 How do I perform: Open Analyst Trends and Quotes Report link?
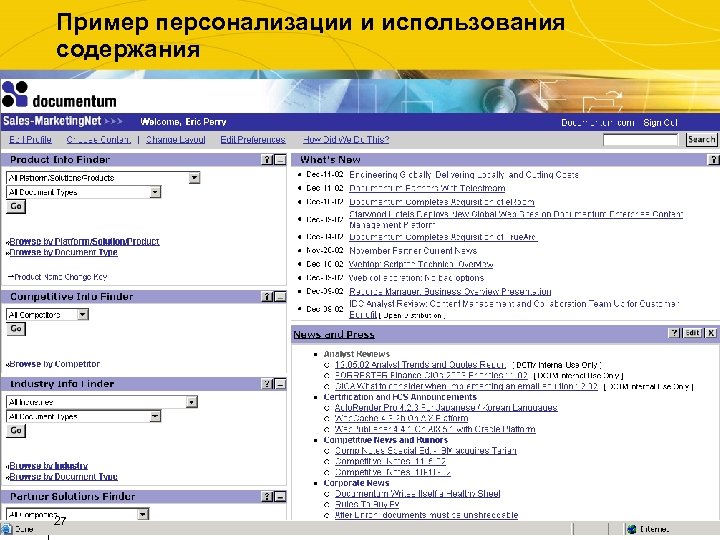pos(420,365)
